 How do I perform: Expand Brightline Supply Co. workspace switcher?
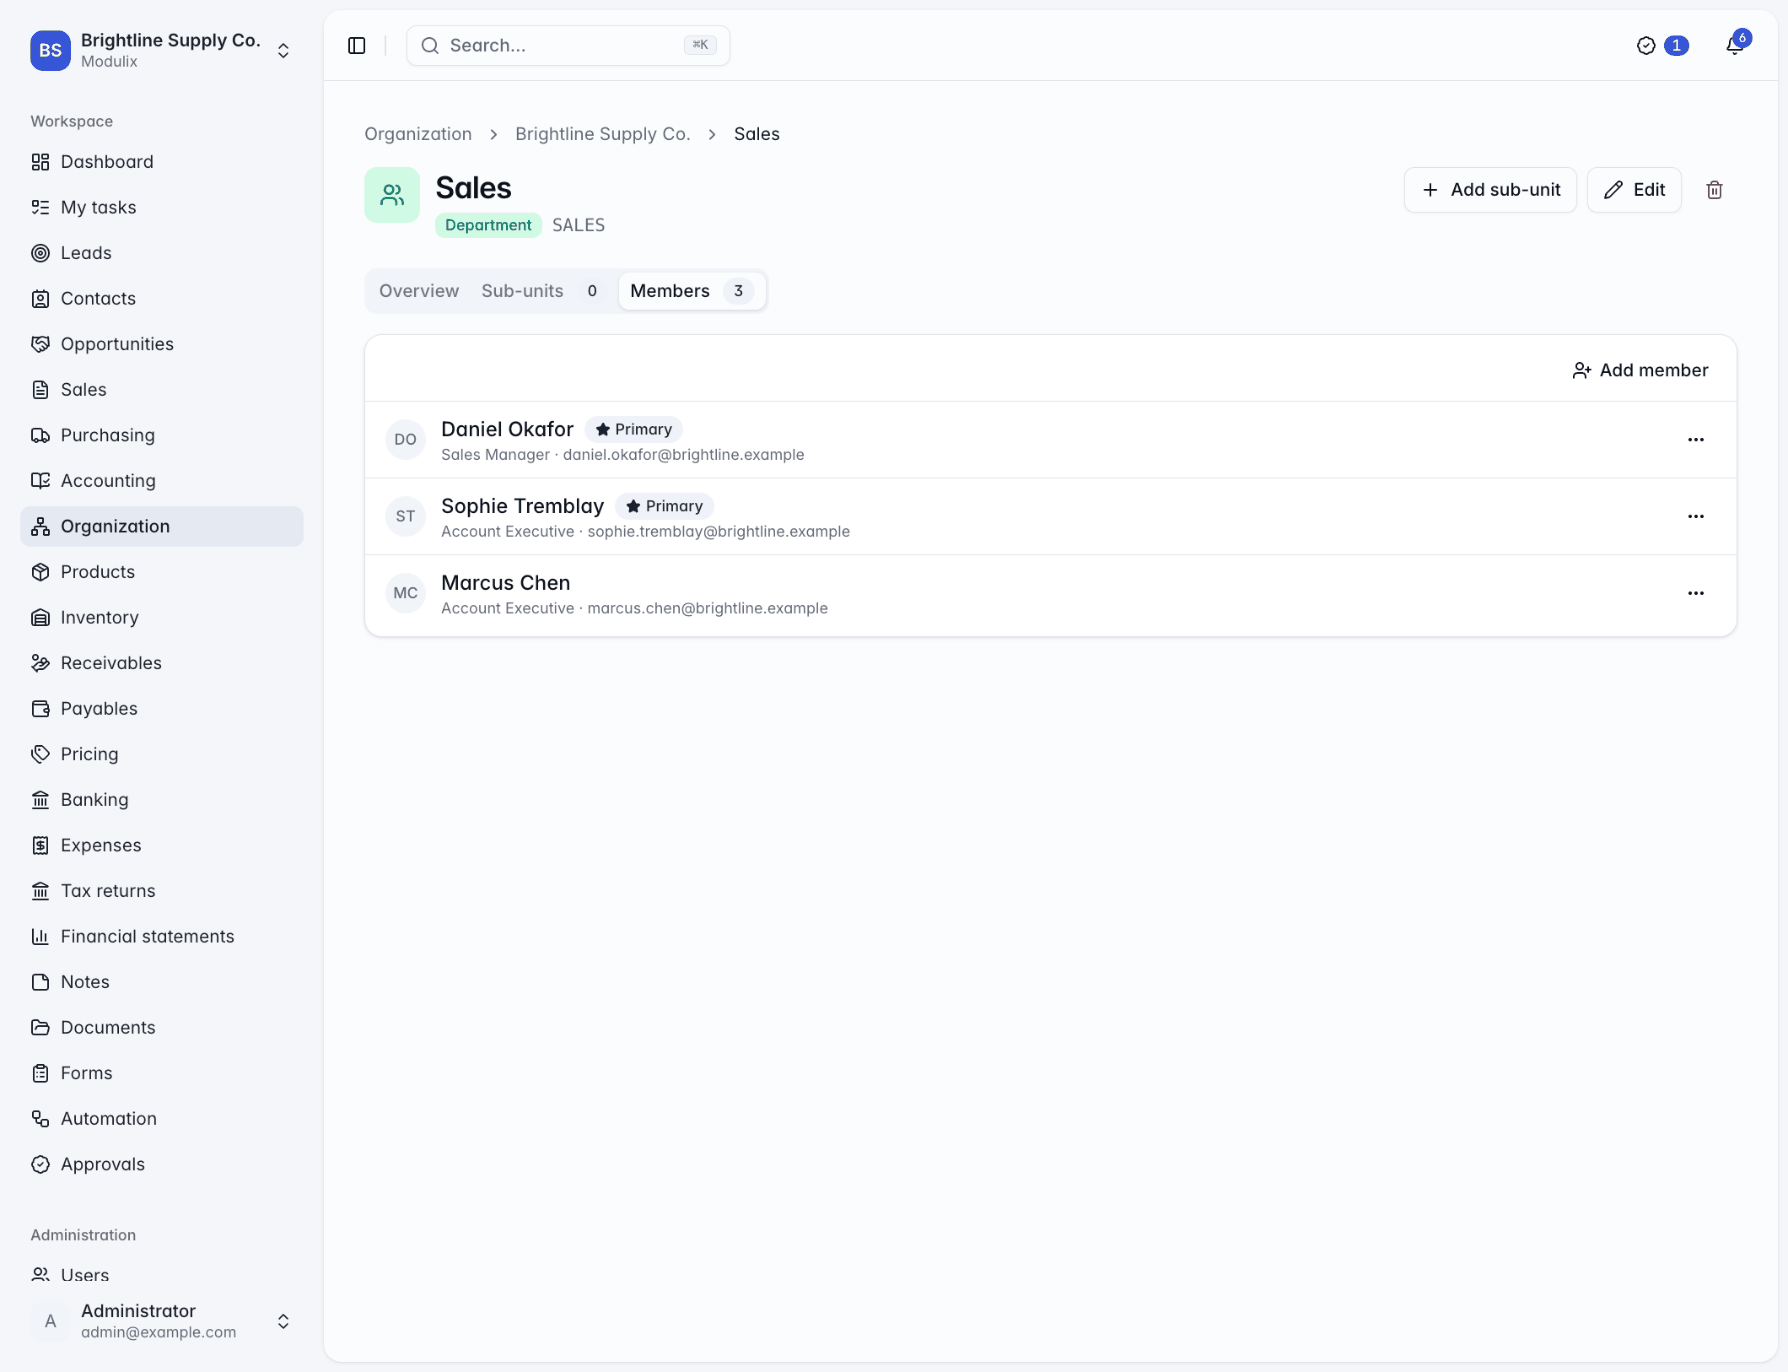[162, 50]
